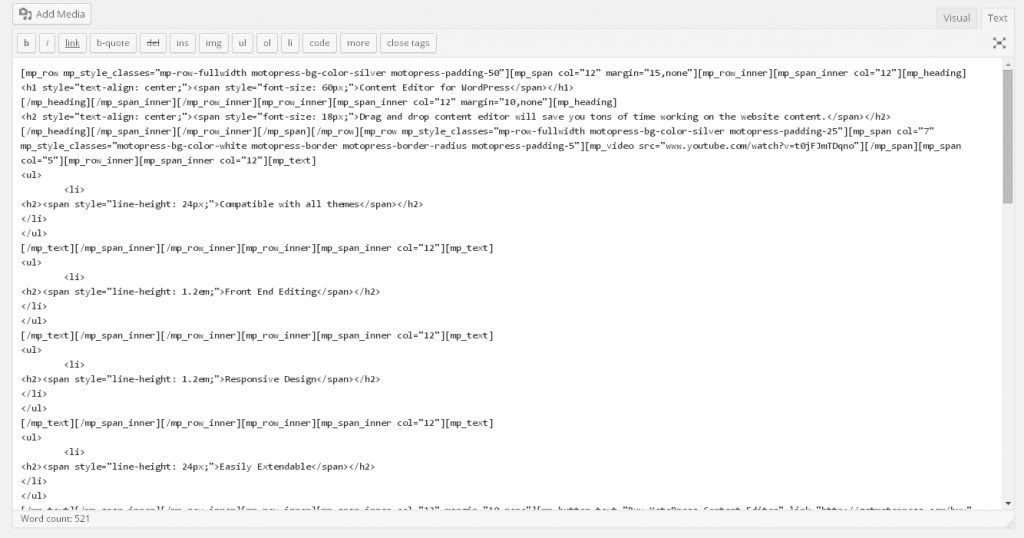Viewport: 1024px width, 538px height.
Task: Add ordered list with ol button
Action: click(x=267, y=43)
